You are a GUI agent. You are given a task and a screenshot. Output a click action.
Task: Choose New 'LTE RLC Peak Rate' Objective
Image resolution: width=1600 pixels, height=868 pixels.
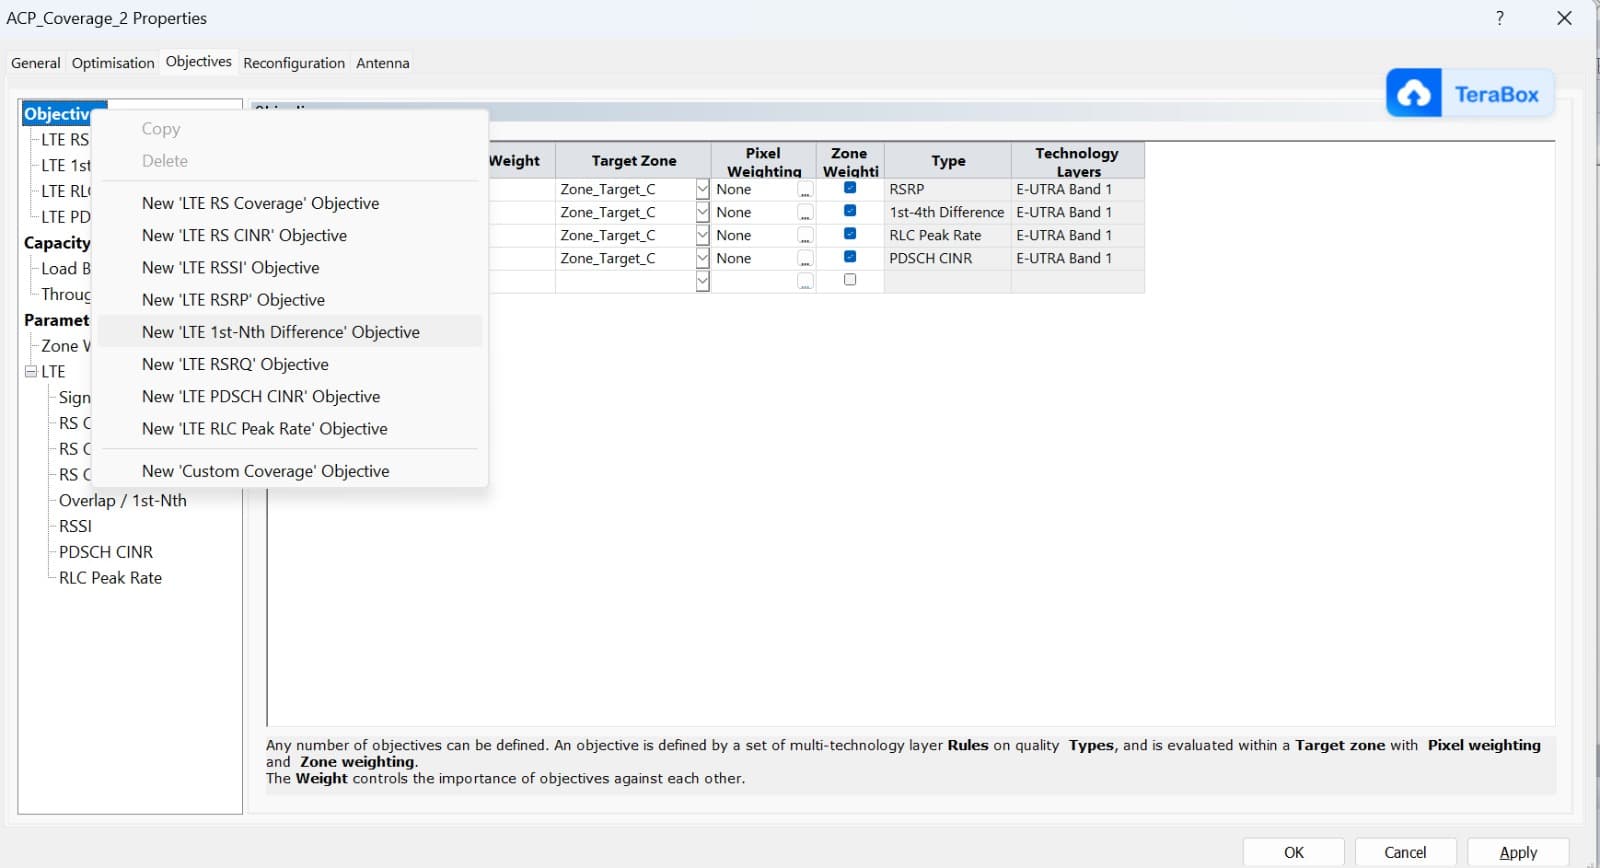(289, 429)
